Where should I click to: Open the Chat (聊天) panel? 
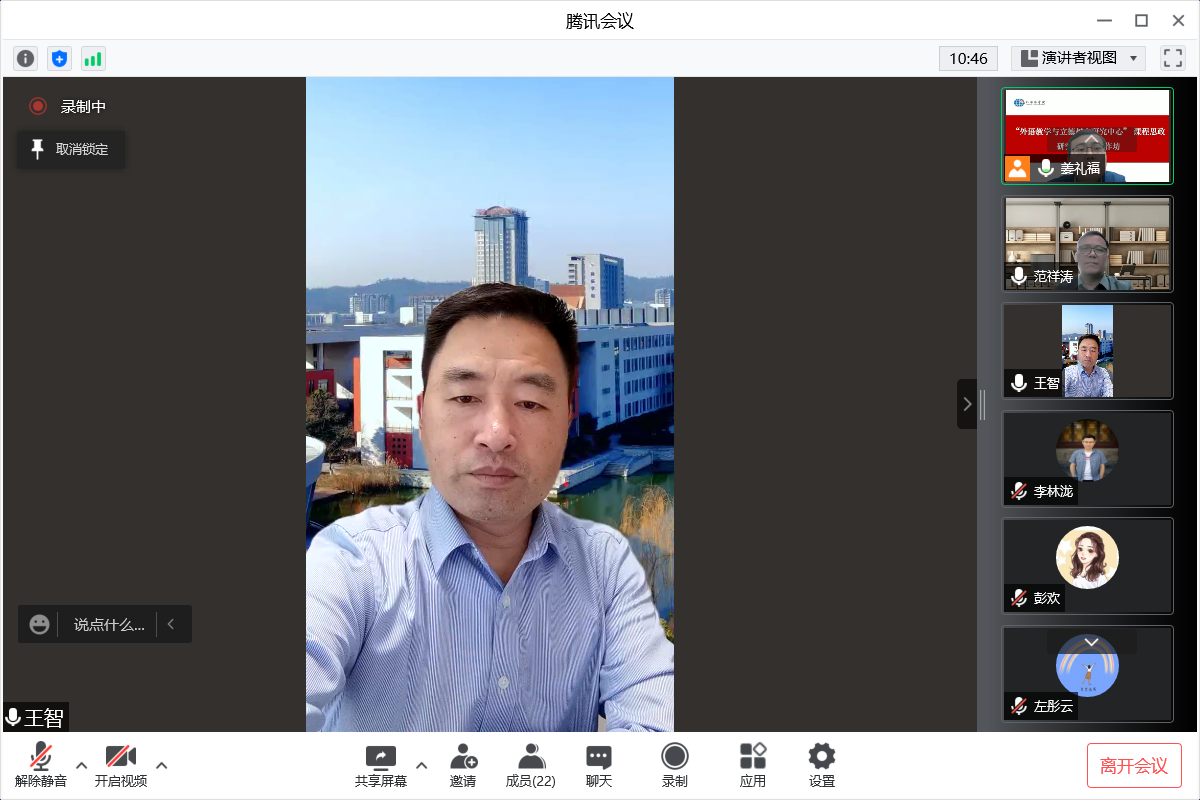[x=599, y=765]
